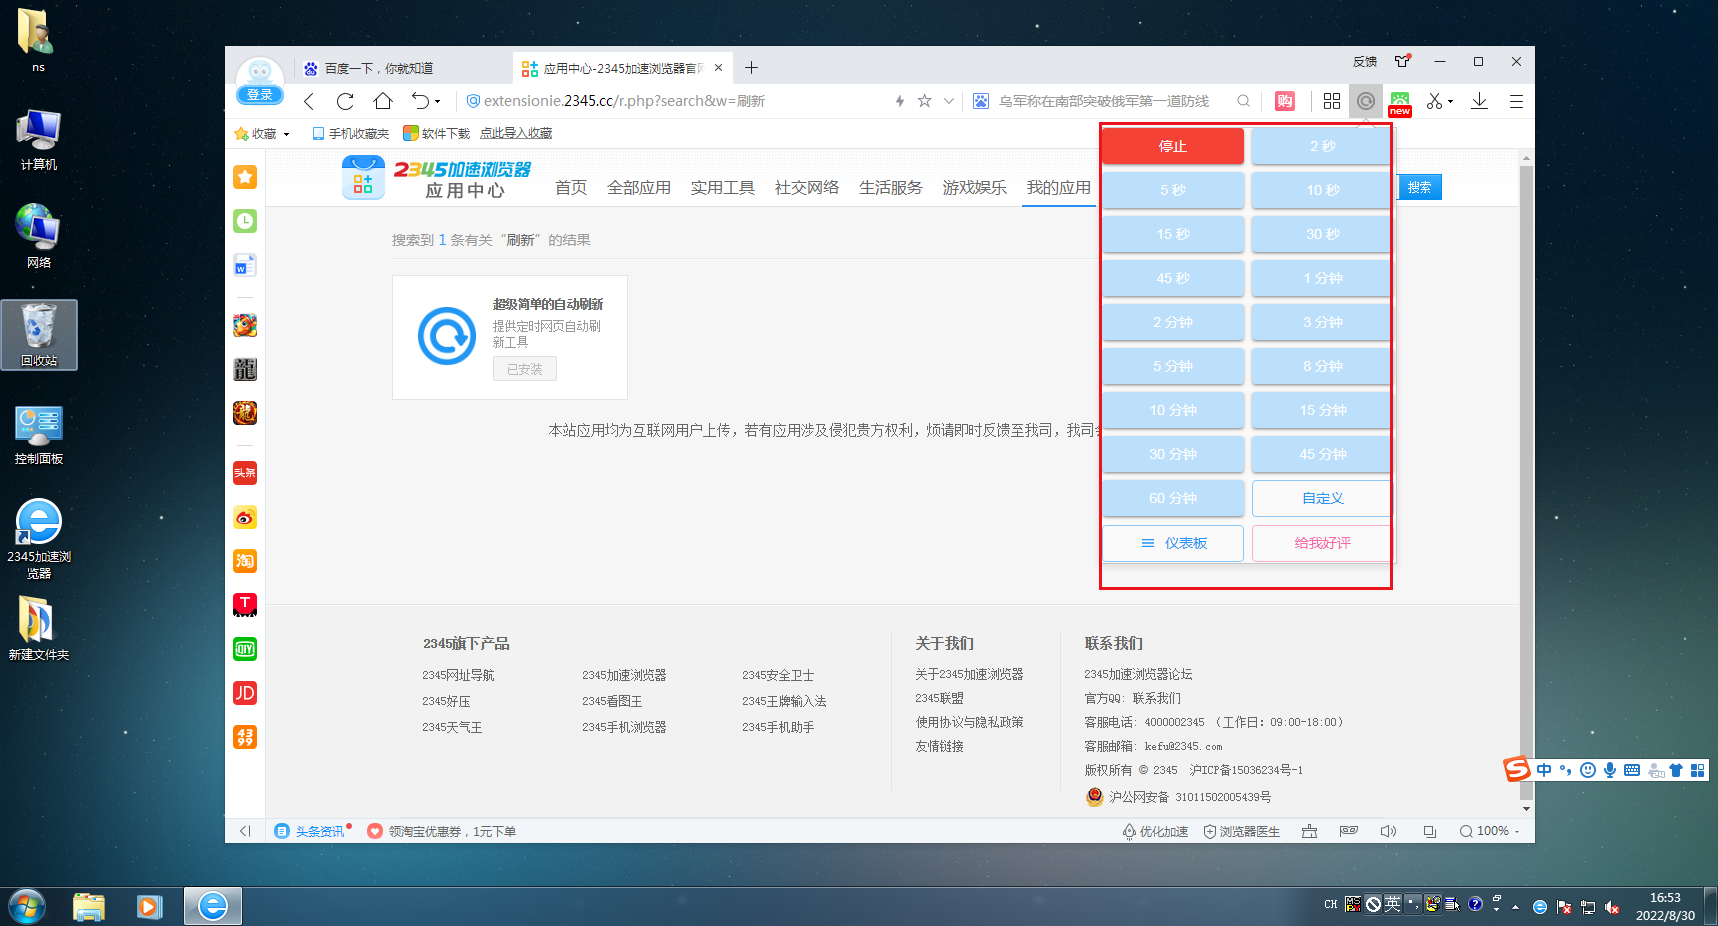Click the 登录 login button
The width and height of the screenshot is (1718, 926).
(x=260, y=94)
